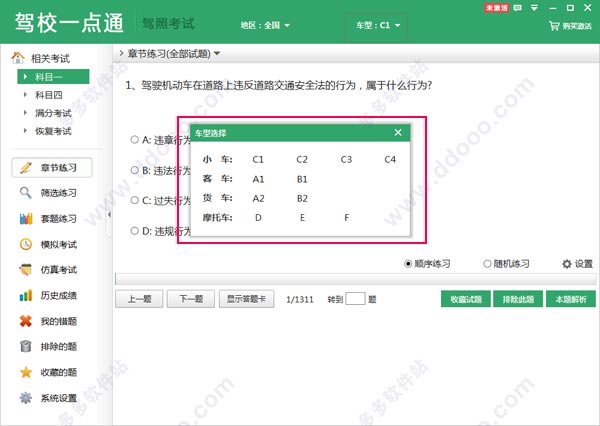
Task: Open 历史成绩 in the sidebar
Action: tap(59, 295)
